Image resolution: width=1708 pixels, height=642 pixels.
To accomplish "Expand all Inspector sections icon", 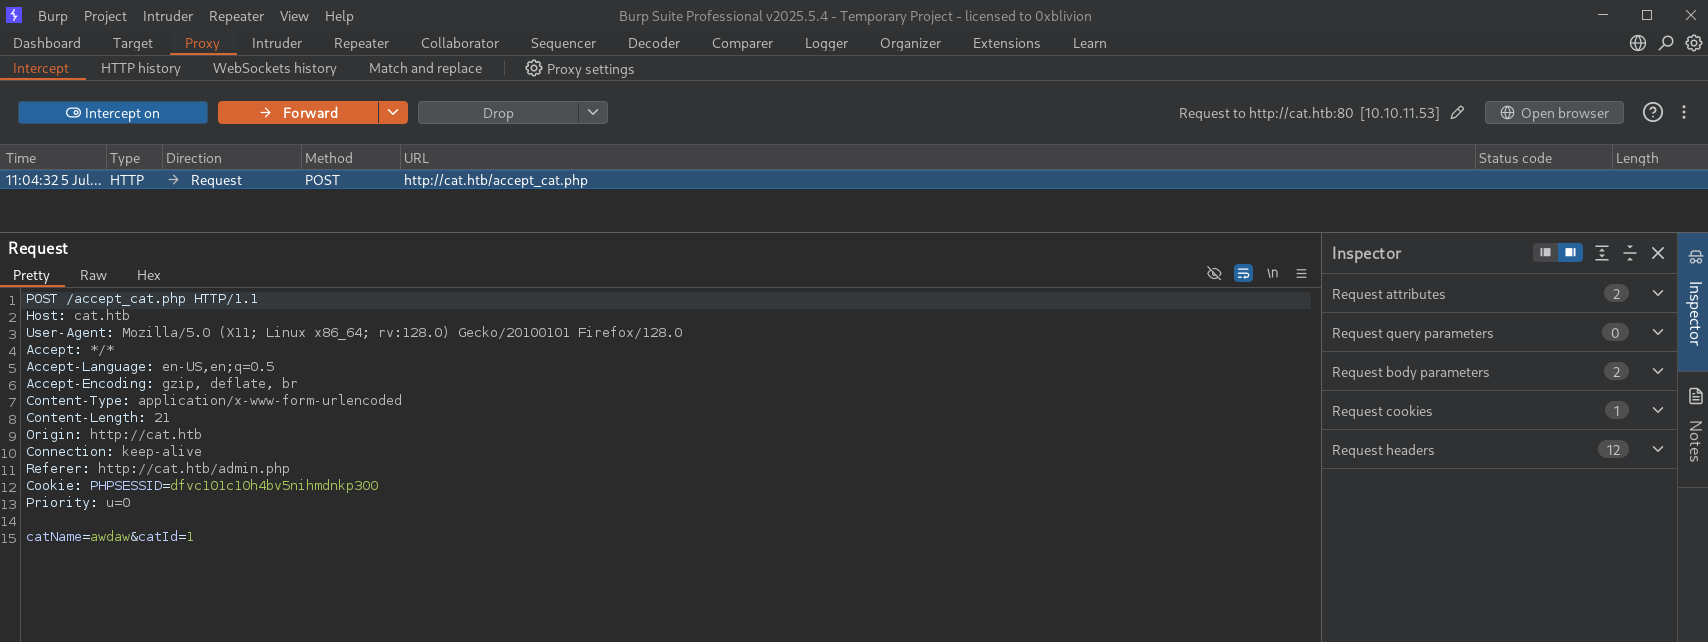I will (1602, 253).
